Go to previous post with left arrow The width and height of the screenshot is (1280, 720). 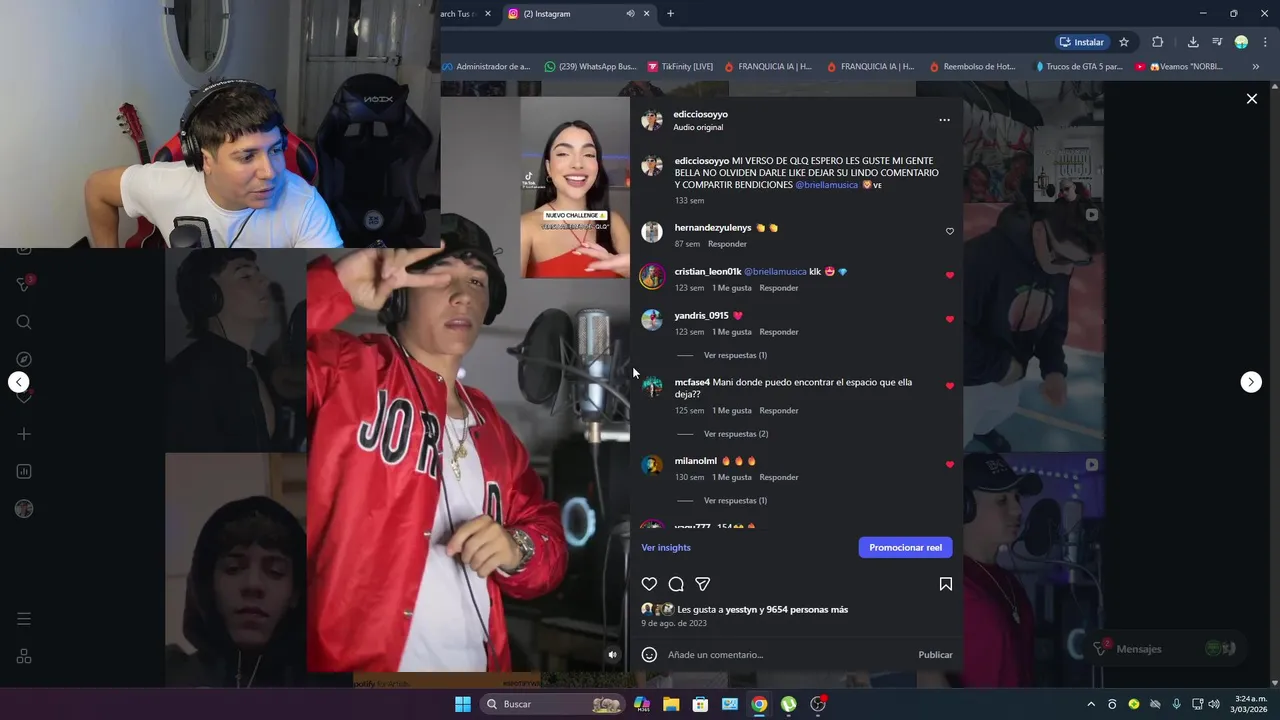click(x=19, y=382)
